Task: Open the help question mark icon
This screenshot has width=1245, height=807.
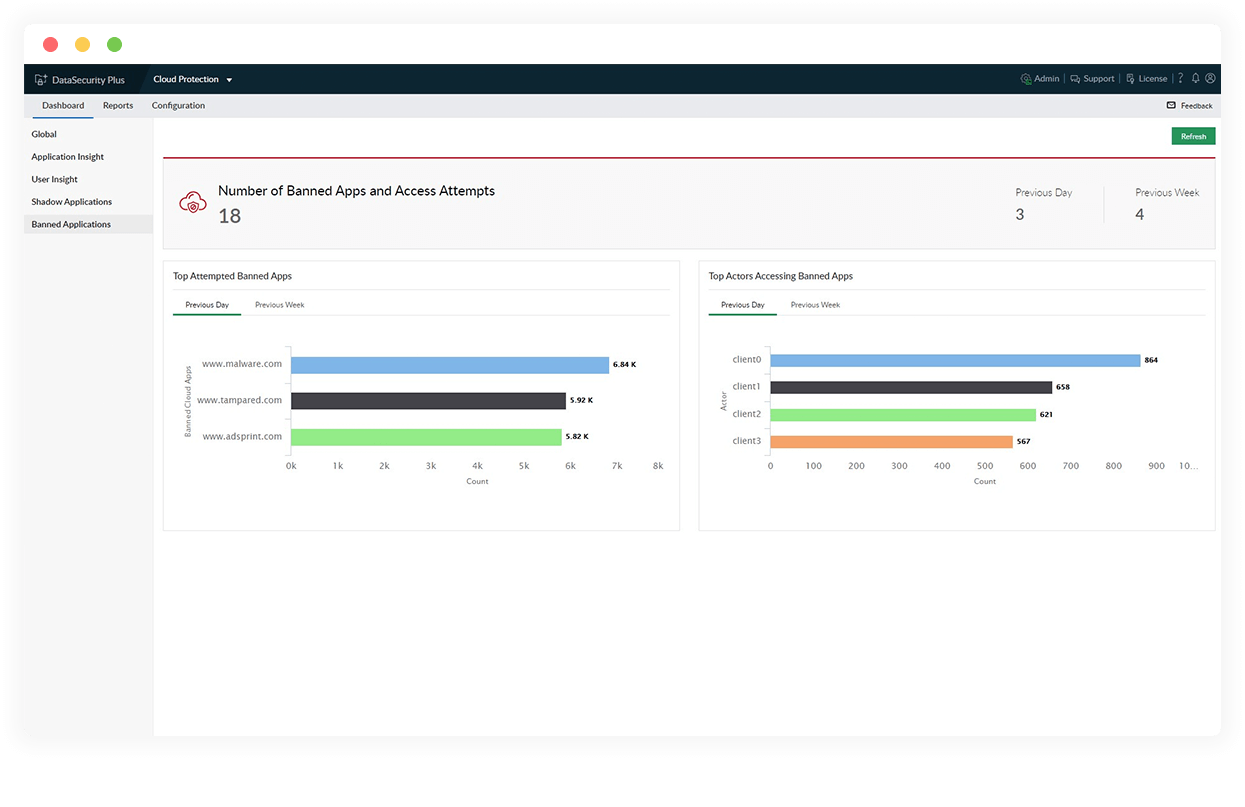Action: [1180, 78]
